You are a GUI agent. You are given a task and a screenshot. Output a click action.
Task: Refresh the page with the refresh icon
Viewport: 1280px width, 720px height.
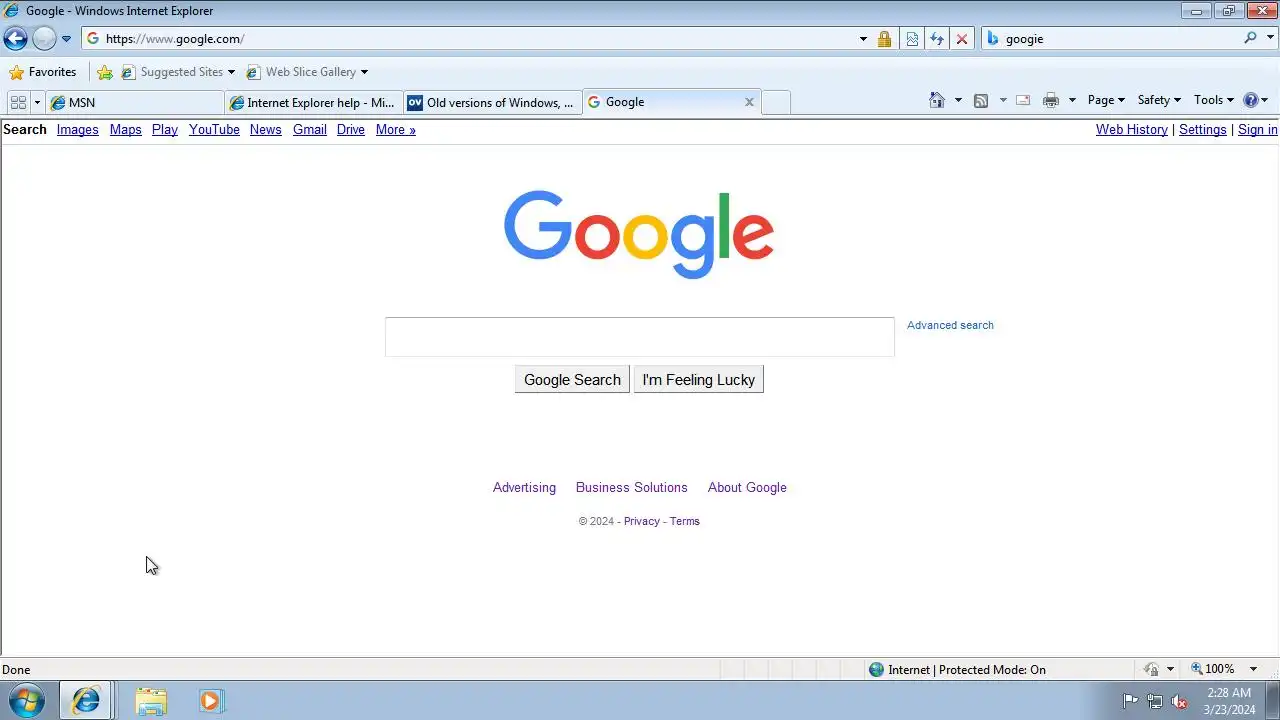[937, 39]
